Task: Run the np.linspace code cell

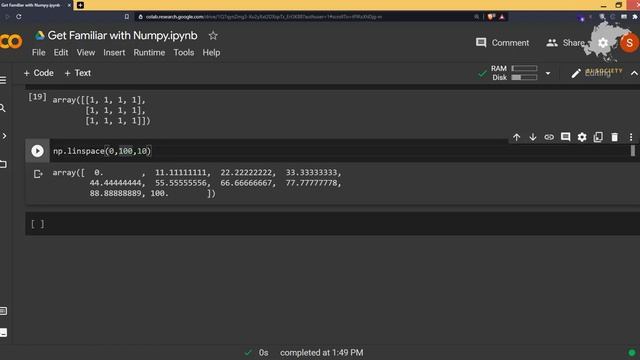Action: tap(37, 151)
